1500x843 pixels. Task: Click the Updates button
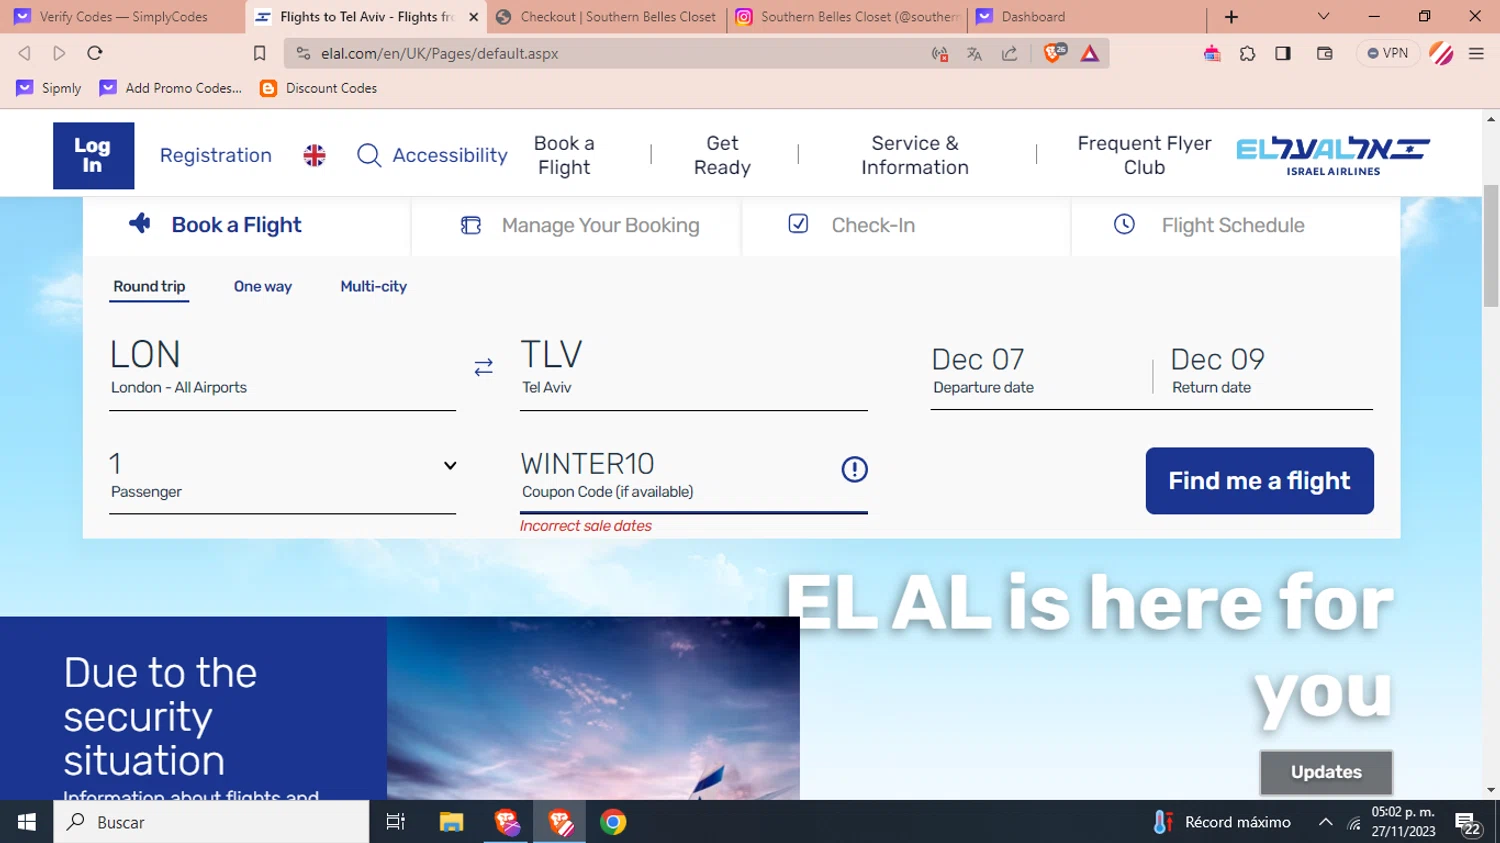pos(1326,772)
